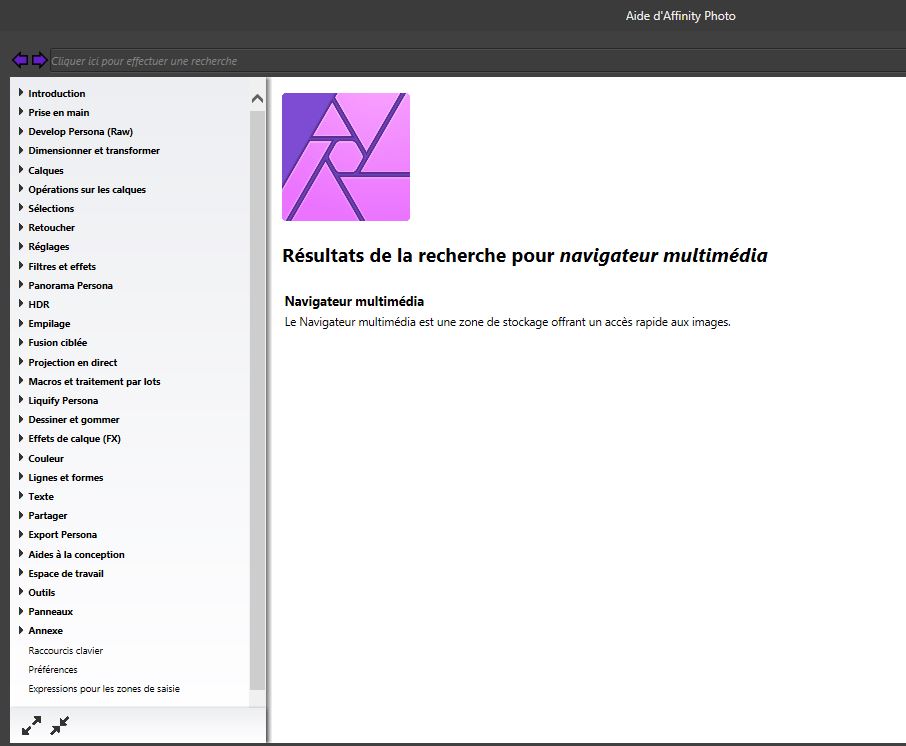Select the Partager topic label

(48, 515)
